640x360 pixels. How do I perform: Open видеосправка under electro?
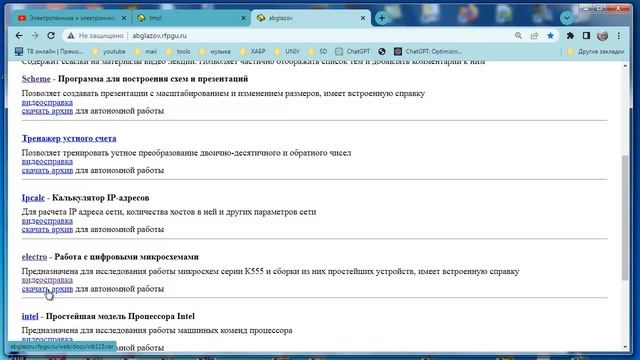point(47,280)
